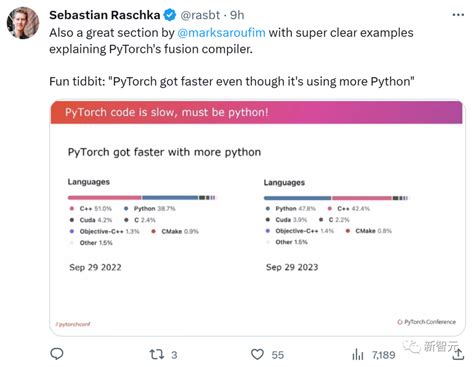Click the retweet icon
The width and height of the screenshot is (474, 367).
pyautogui.click(x=157, y=354)
